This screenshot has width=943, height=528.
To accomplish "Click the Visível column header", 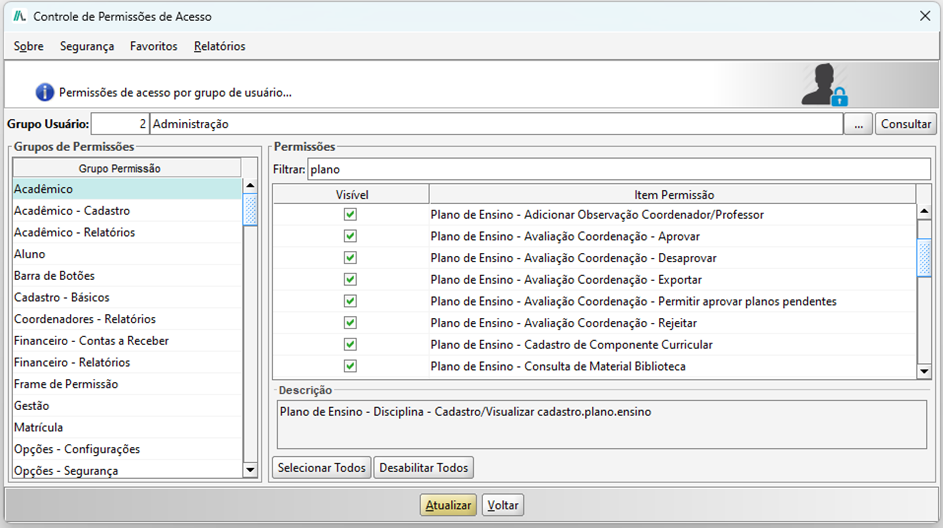I will 351,195.
